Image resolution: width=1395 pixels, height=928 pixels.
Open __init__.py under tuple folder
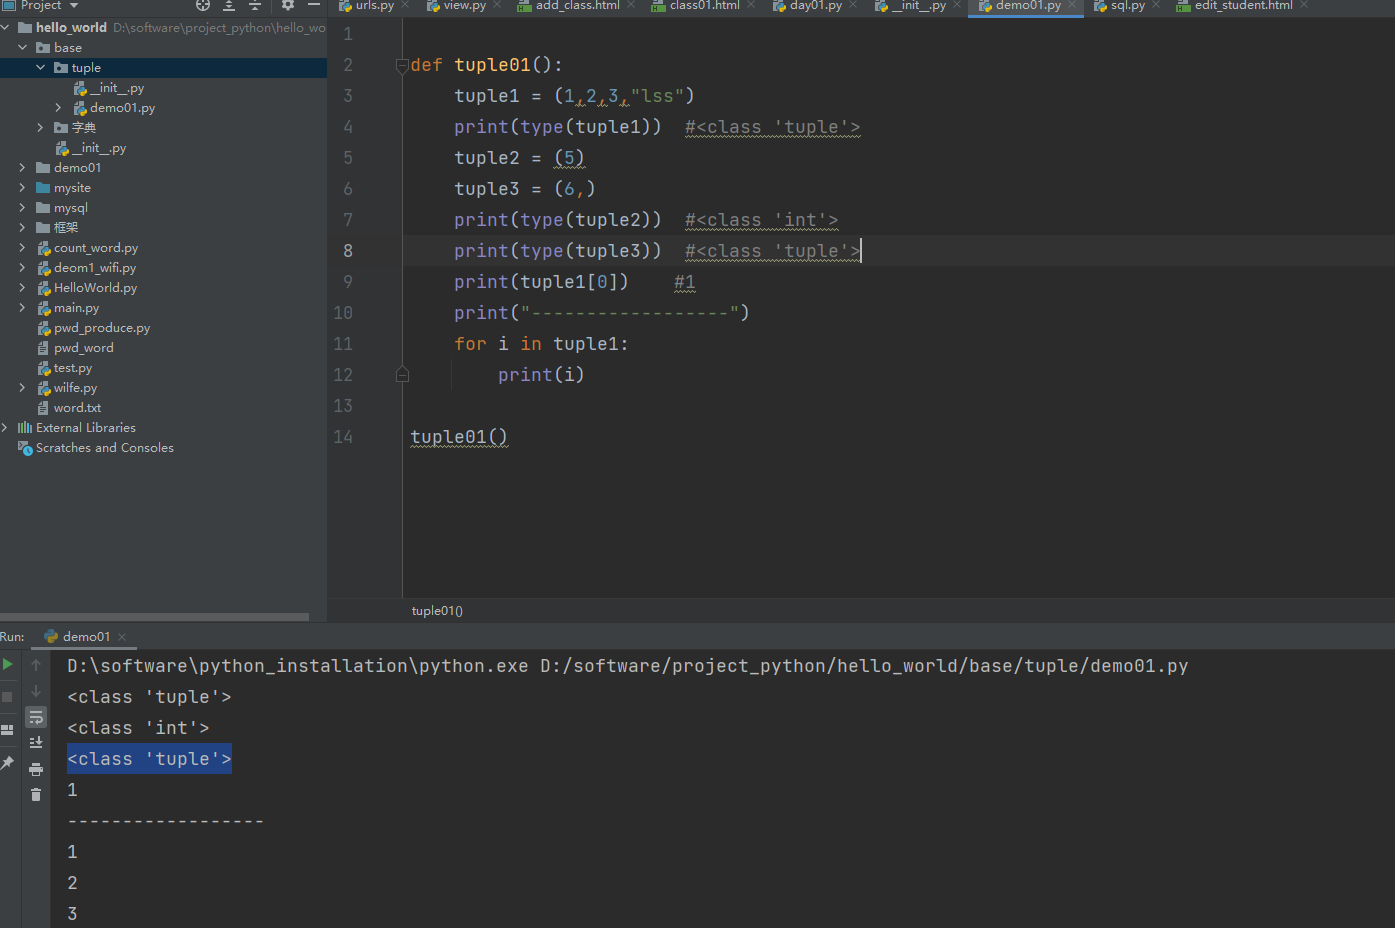click(109, 88)
